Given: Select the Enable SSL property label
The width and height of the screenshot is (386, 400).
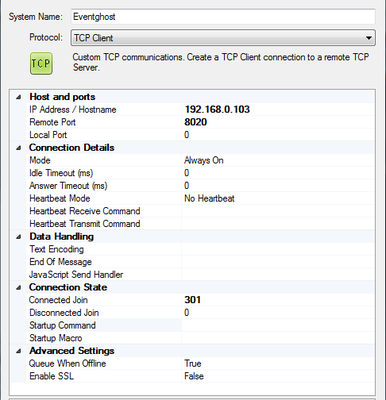Looking at the screenshot, I should click(x=51, y=376).
